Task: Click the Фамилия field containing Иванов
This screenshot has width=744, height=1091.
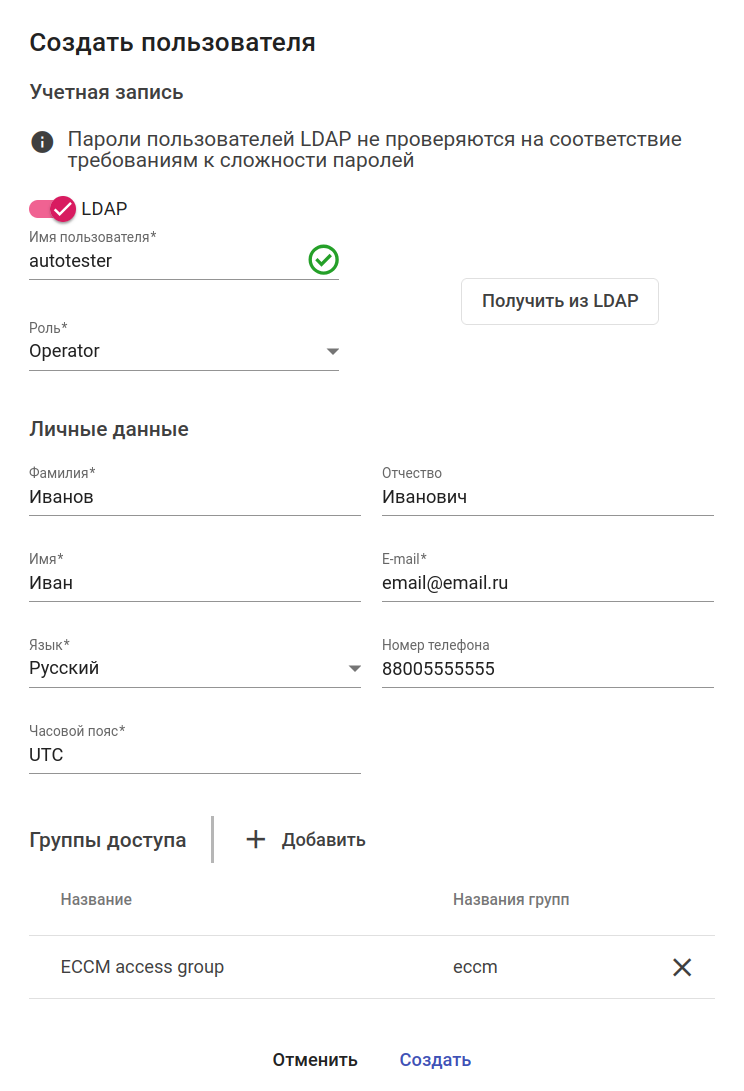Action: (195, 497)
